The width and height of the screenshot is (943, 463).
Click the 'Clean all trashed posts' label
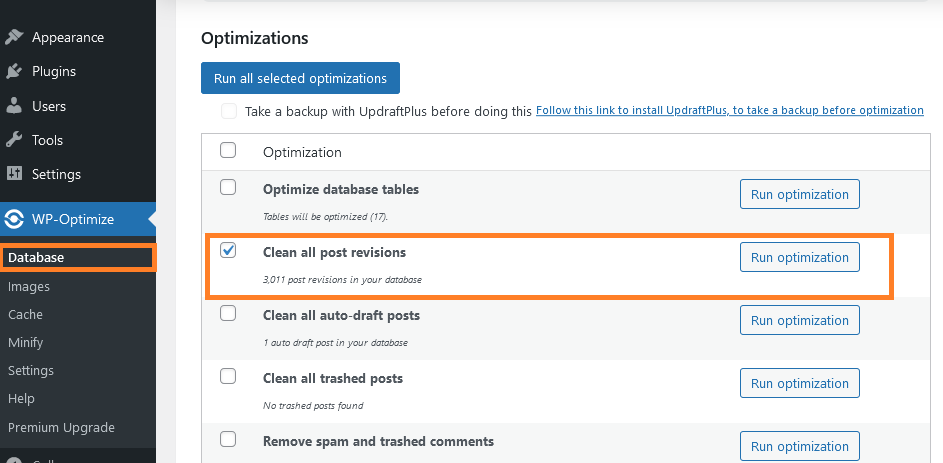(x=333, y=379)
